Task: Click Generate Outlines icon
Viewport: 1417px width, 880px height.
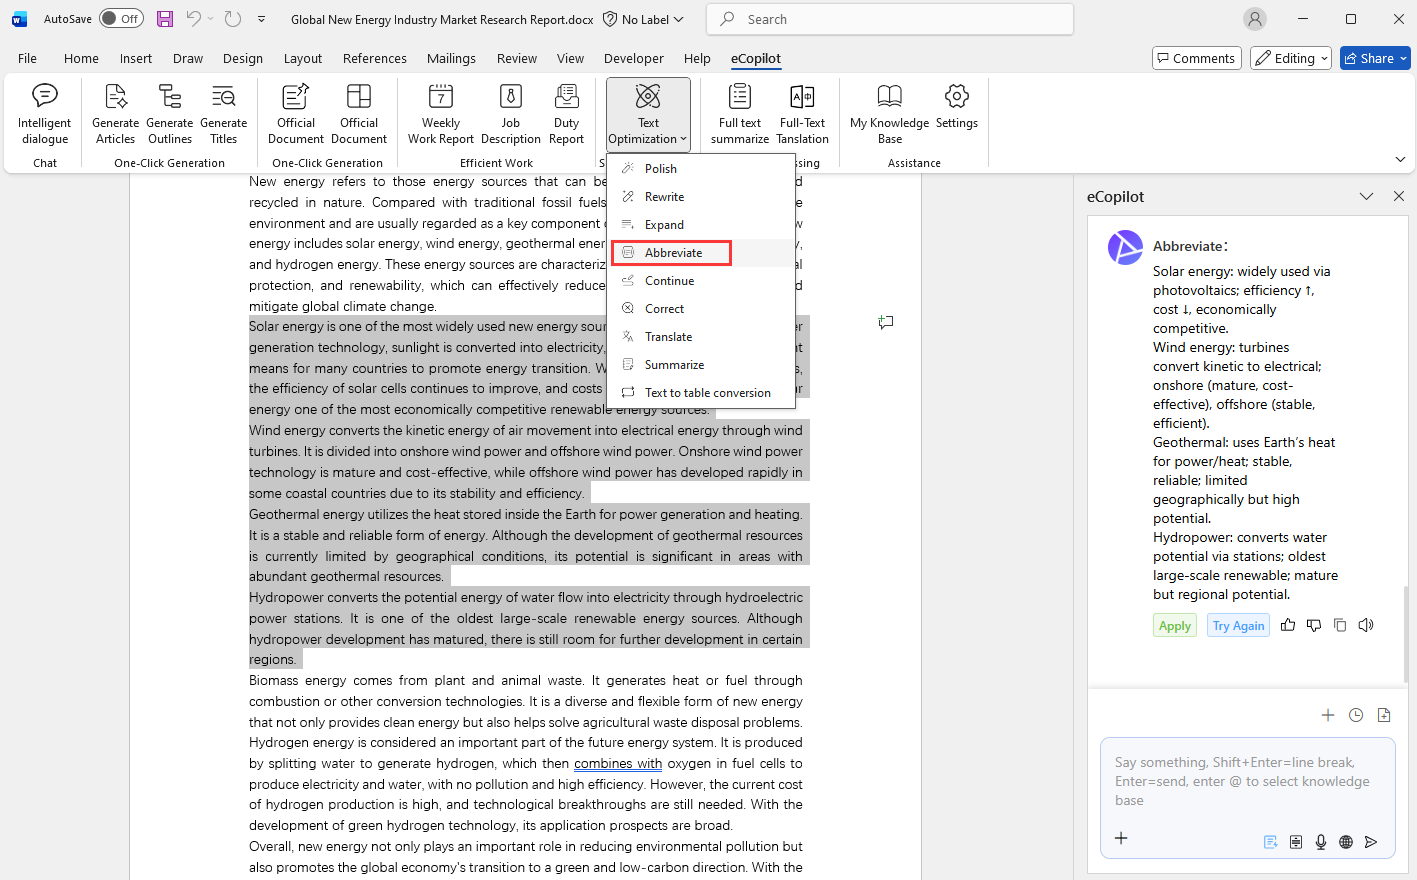Action: pyautogui.click(x=170, y=114)
